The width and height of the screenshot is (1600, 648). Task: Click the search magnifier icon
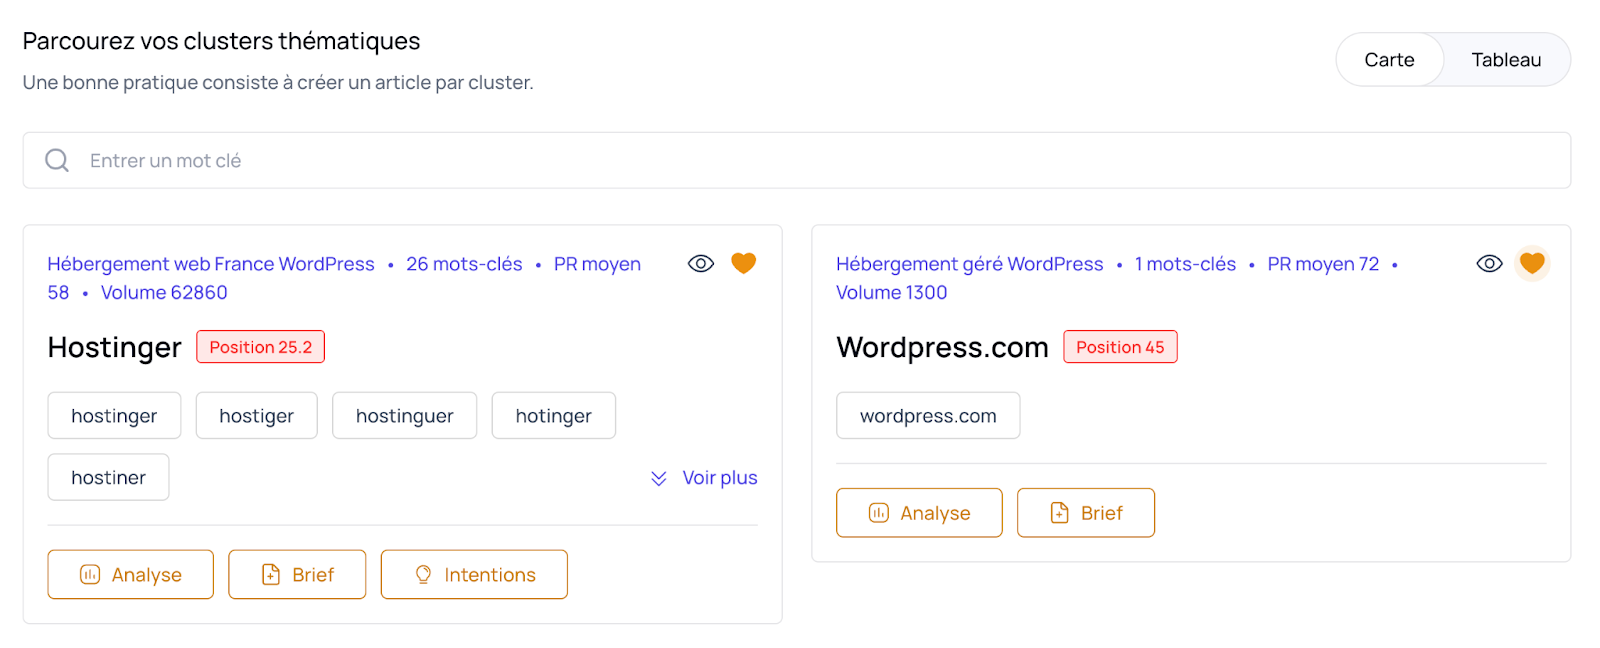57,161
